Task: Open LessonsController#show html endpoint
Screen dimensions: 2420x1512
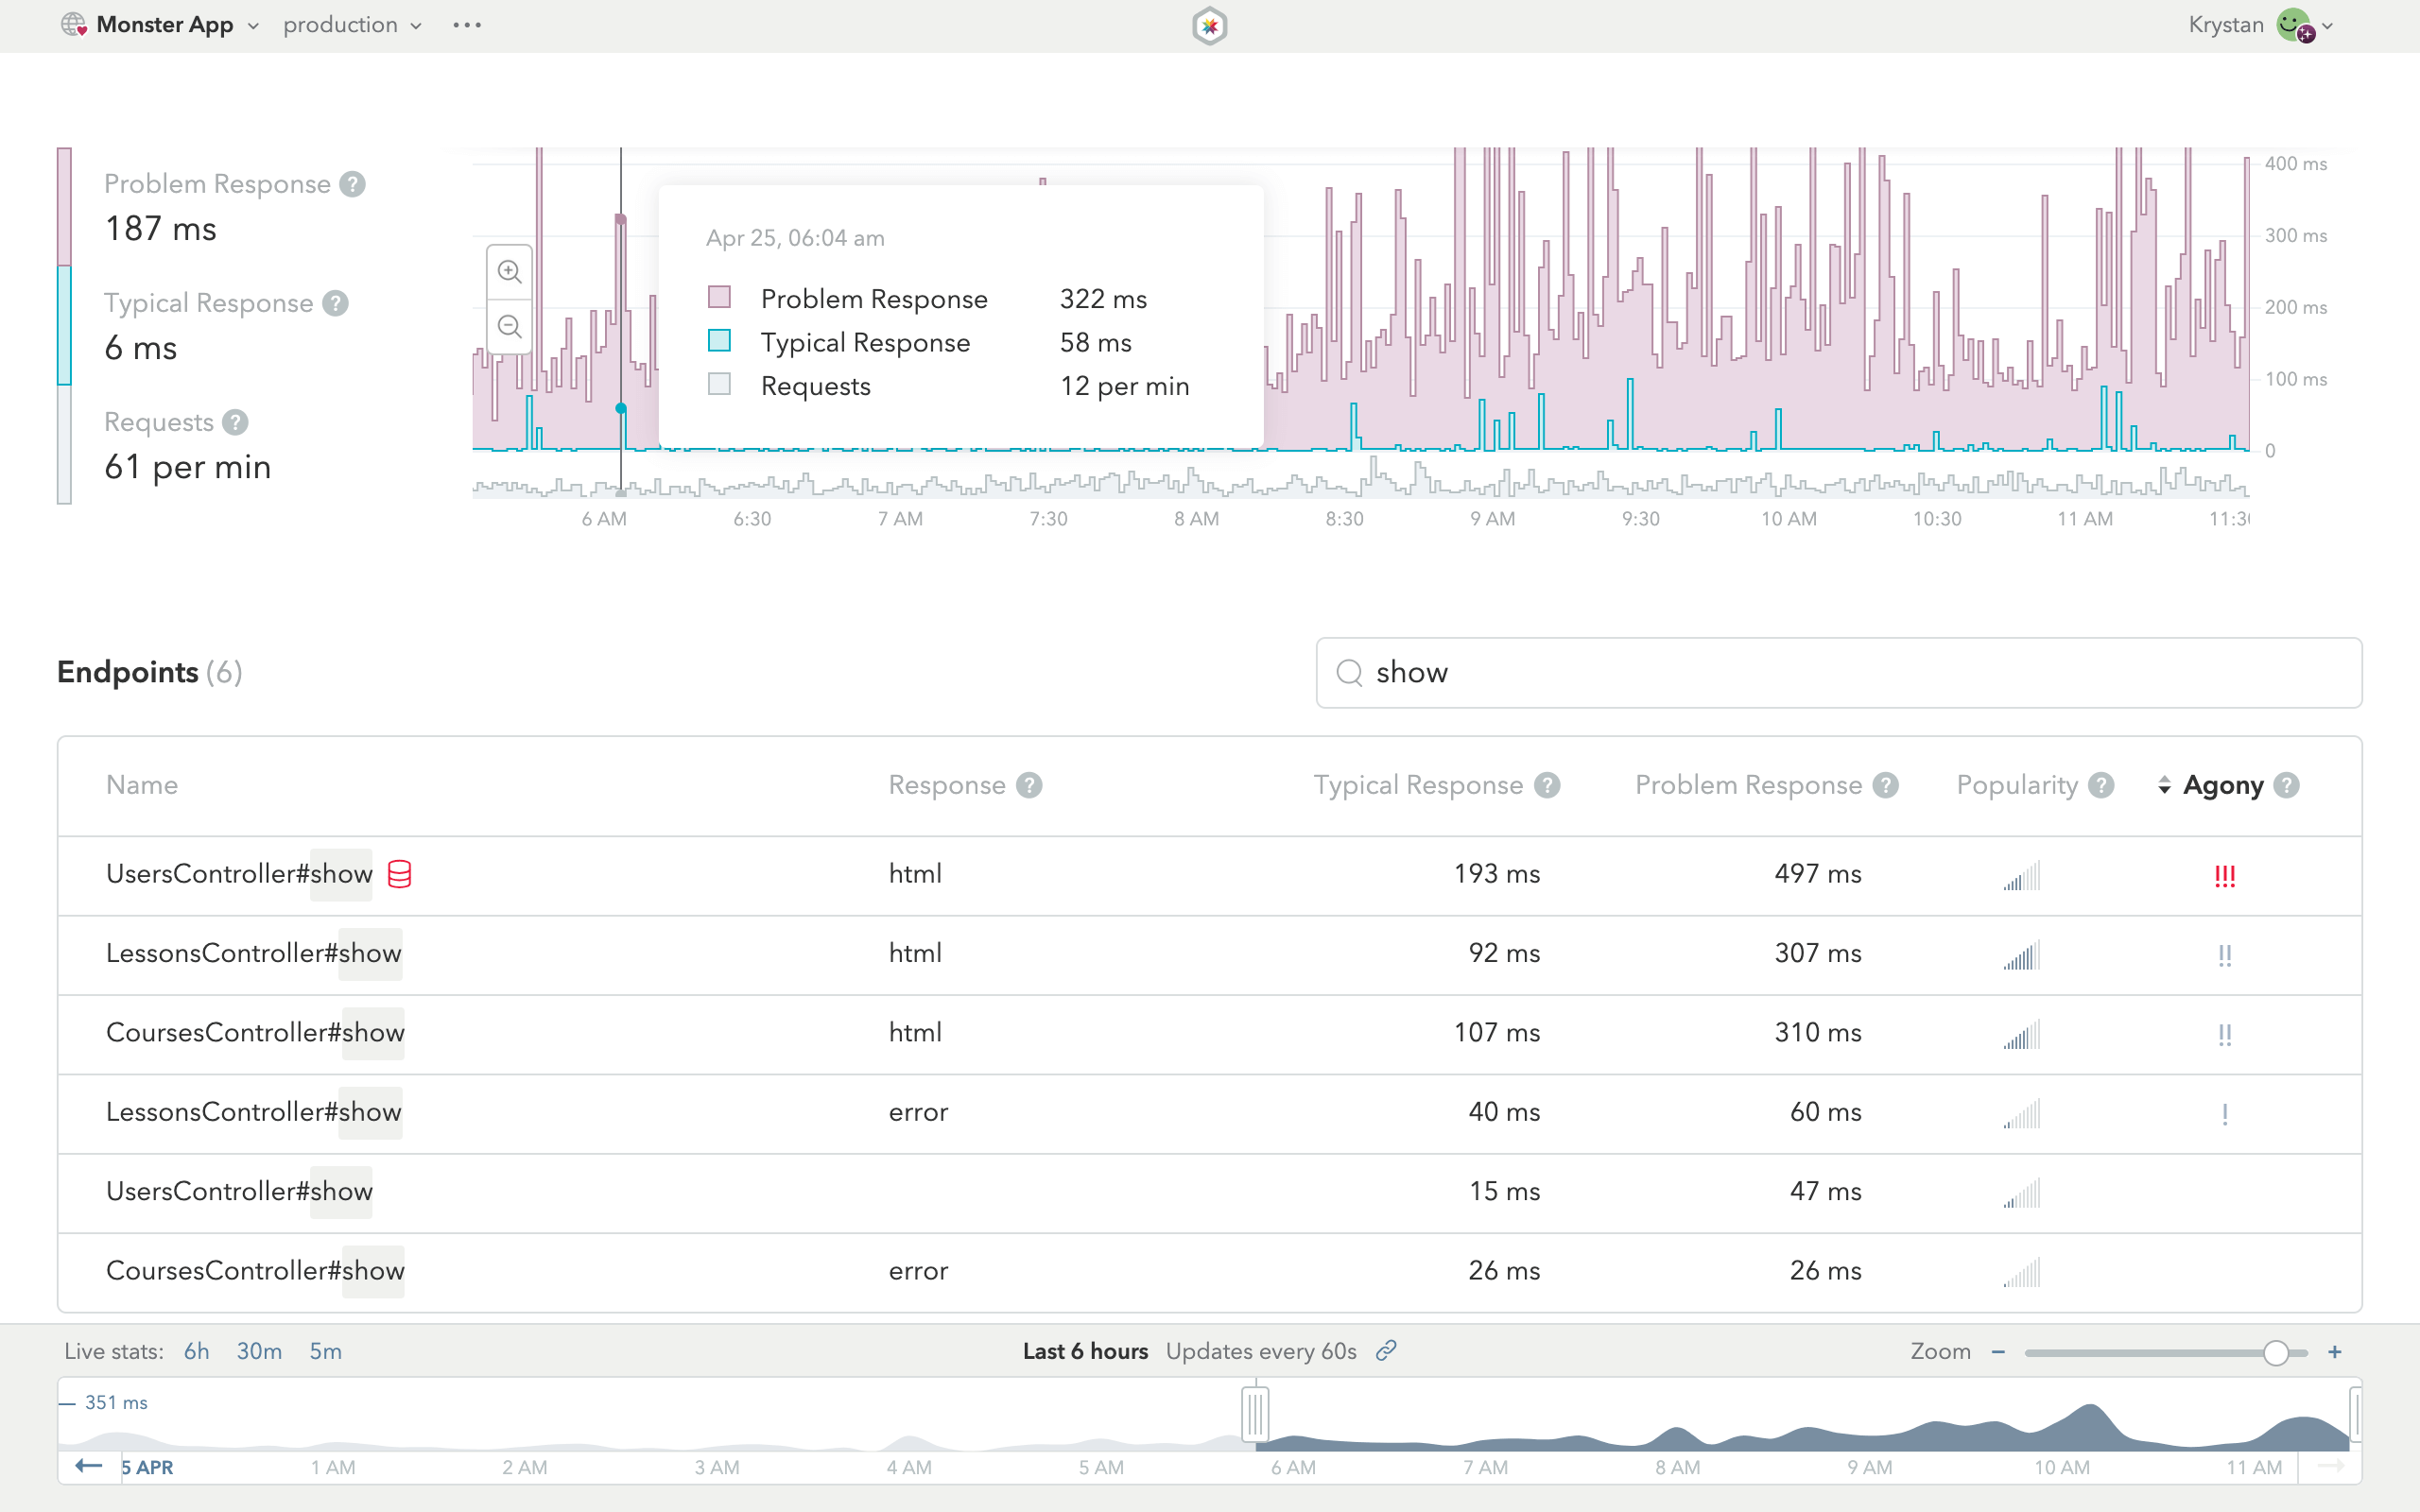Action: tap(254, 953)
